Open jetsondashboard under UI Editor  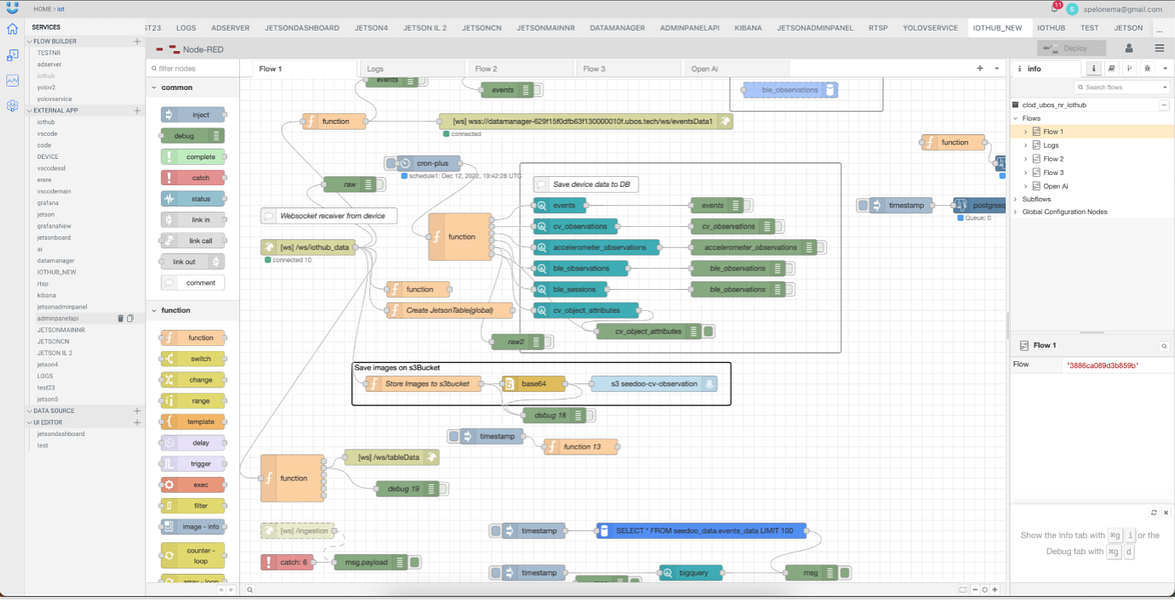(x=61, y=434)
